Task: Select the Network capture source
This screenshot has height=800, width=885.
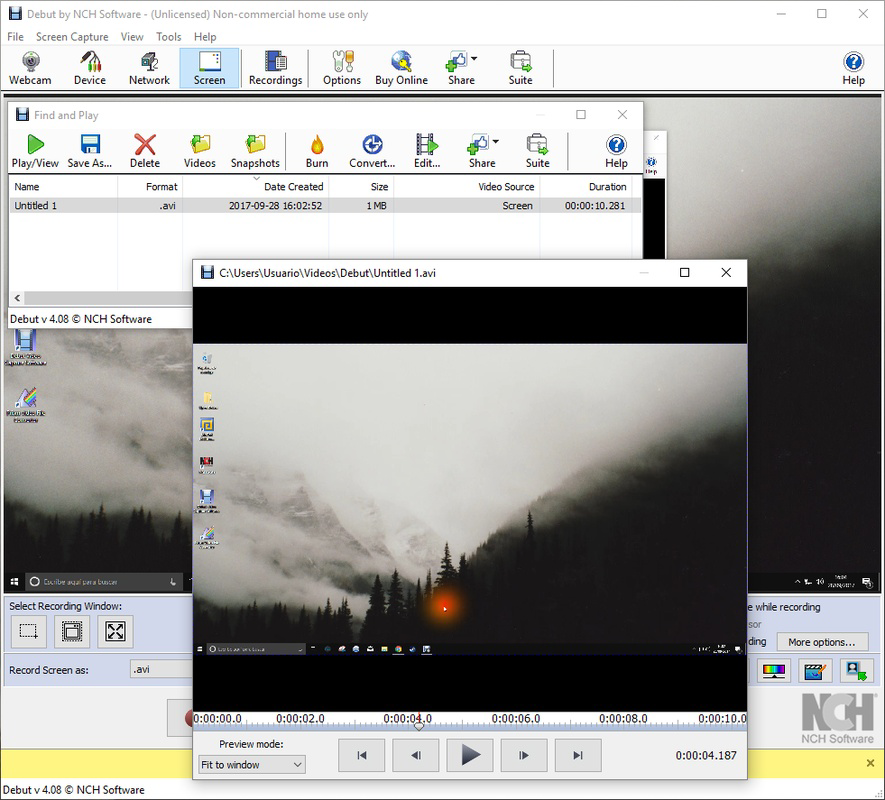Action: [x=149, y=68]
